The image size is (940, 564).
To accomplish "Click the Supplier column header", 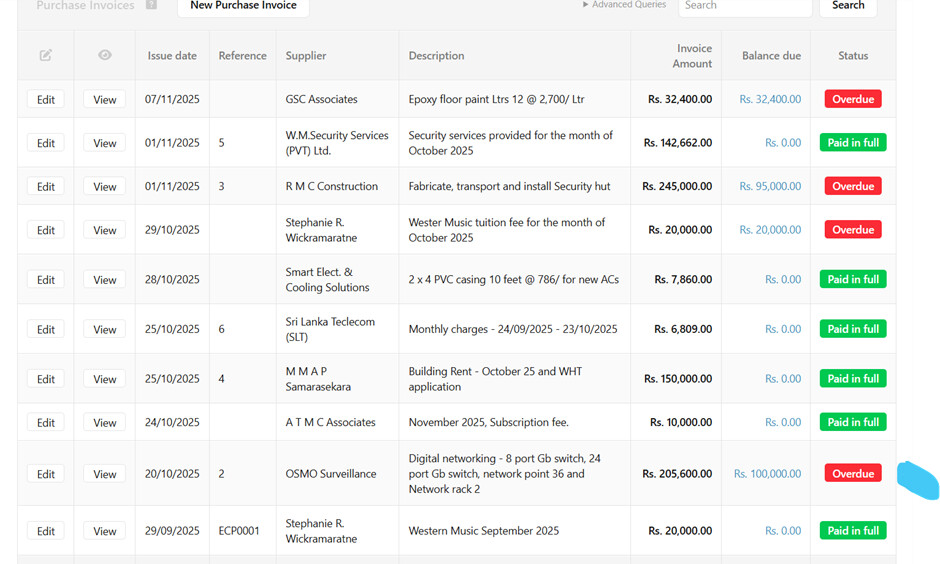I will [x=306, y=56].
